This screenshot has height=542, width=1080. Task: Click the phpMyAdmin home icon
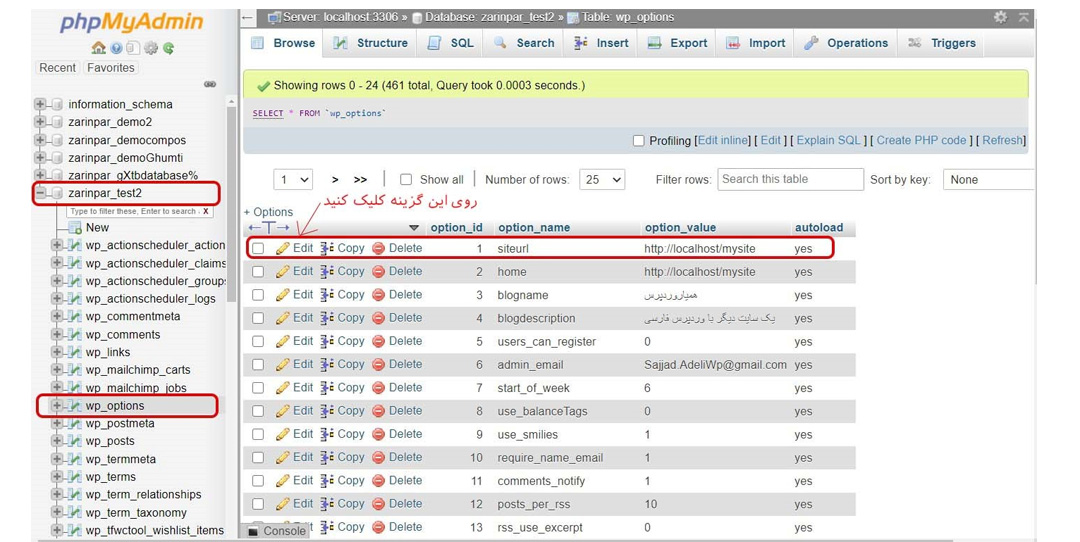click(98, 48)
